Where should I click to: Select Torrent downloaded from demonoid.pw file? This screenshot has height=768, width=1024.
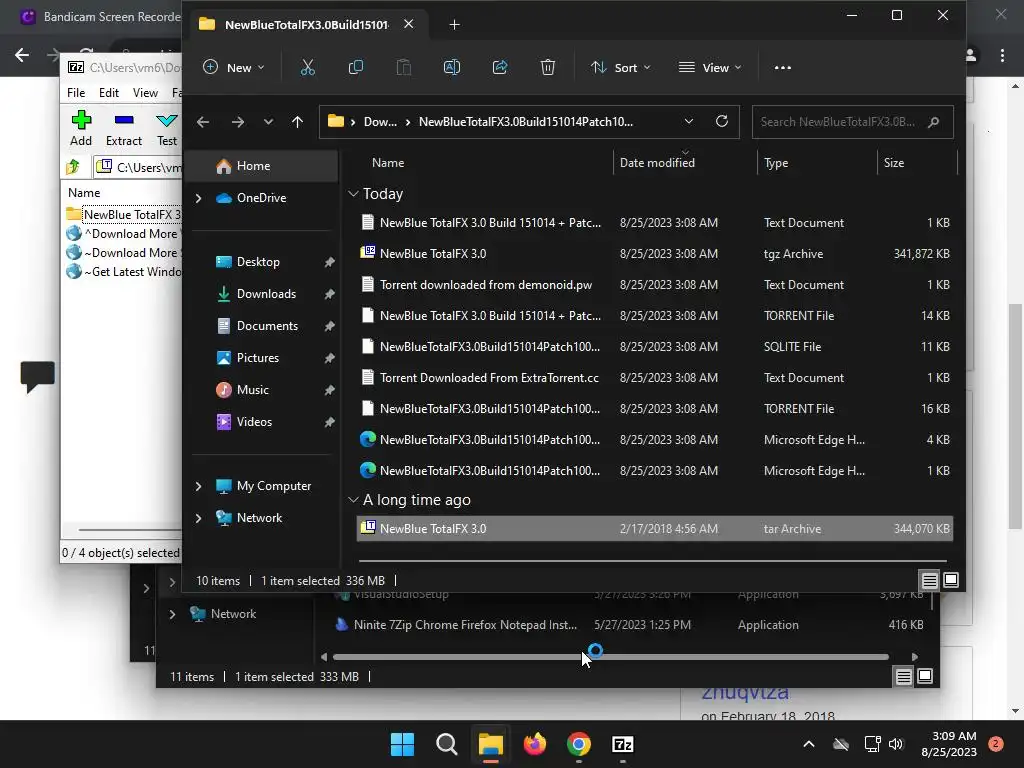[654, 285]
